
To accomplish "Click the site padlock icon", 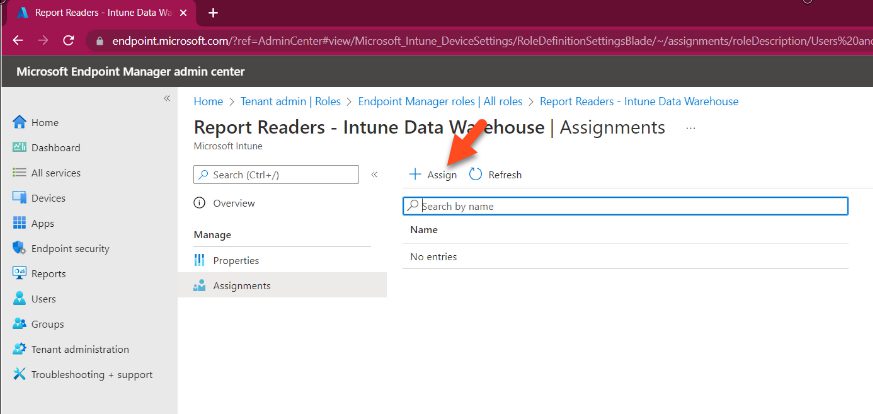I will pyautogui.click(x=100, y=41).
